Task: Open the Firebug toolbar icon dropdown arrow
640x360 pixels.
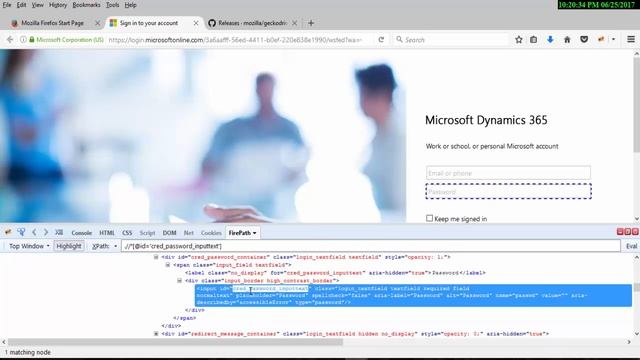Action: click(x=613, y=40)
